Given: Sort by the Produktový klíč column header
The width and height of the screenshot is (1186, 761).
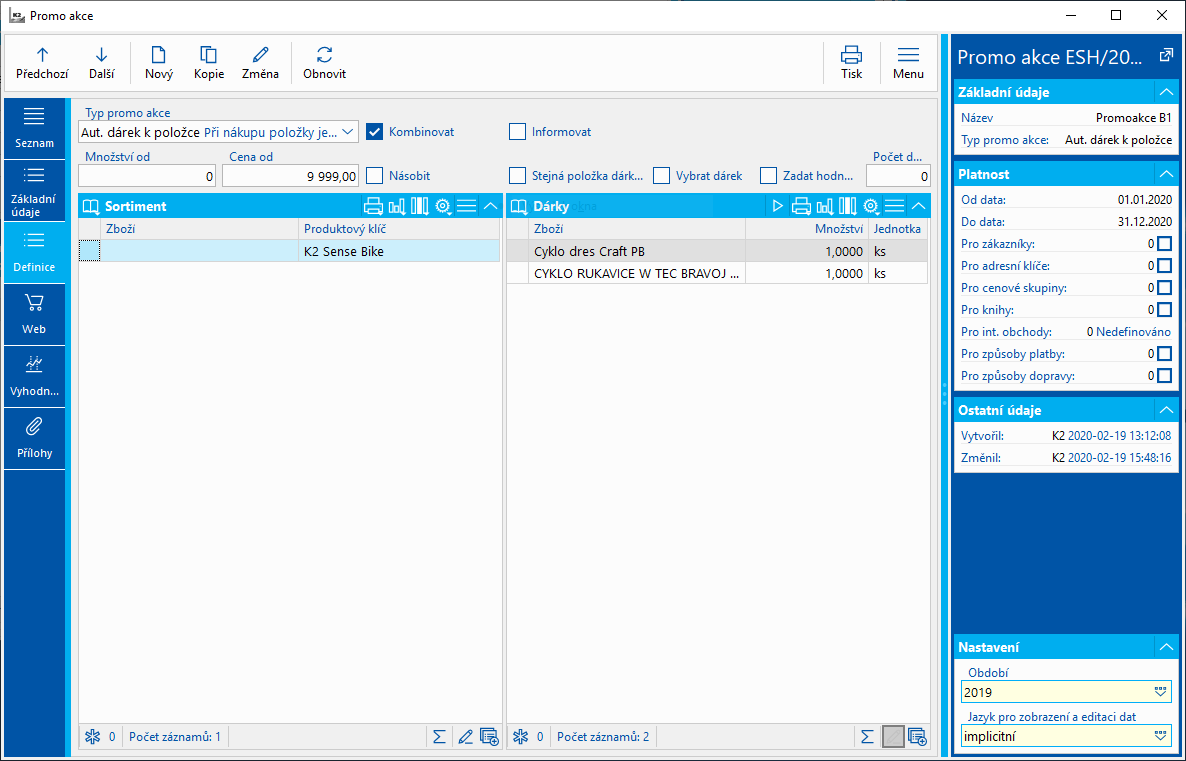Looking at the screenshot, I should (x=399, y=228).
